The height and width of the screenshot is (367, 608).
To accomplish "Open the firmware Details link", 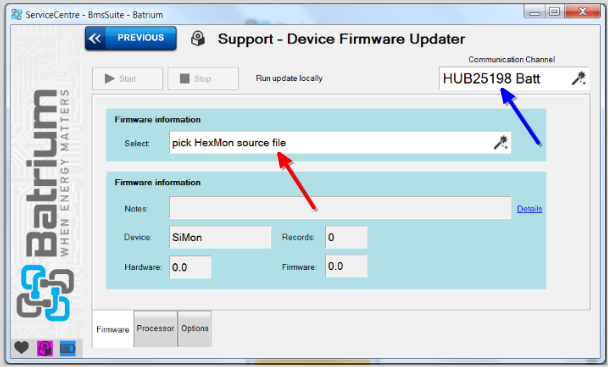I will (529, 209).
